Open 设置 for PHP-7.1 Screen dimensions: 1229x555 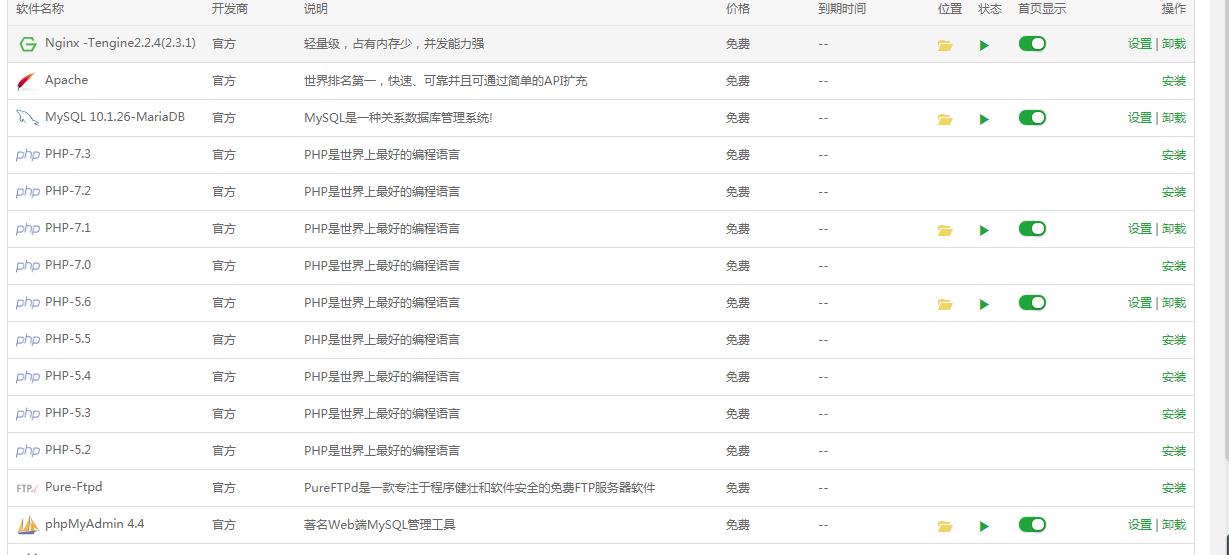point(1140,229)
